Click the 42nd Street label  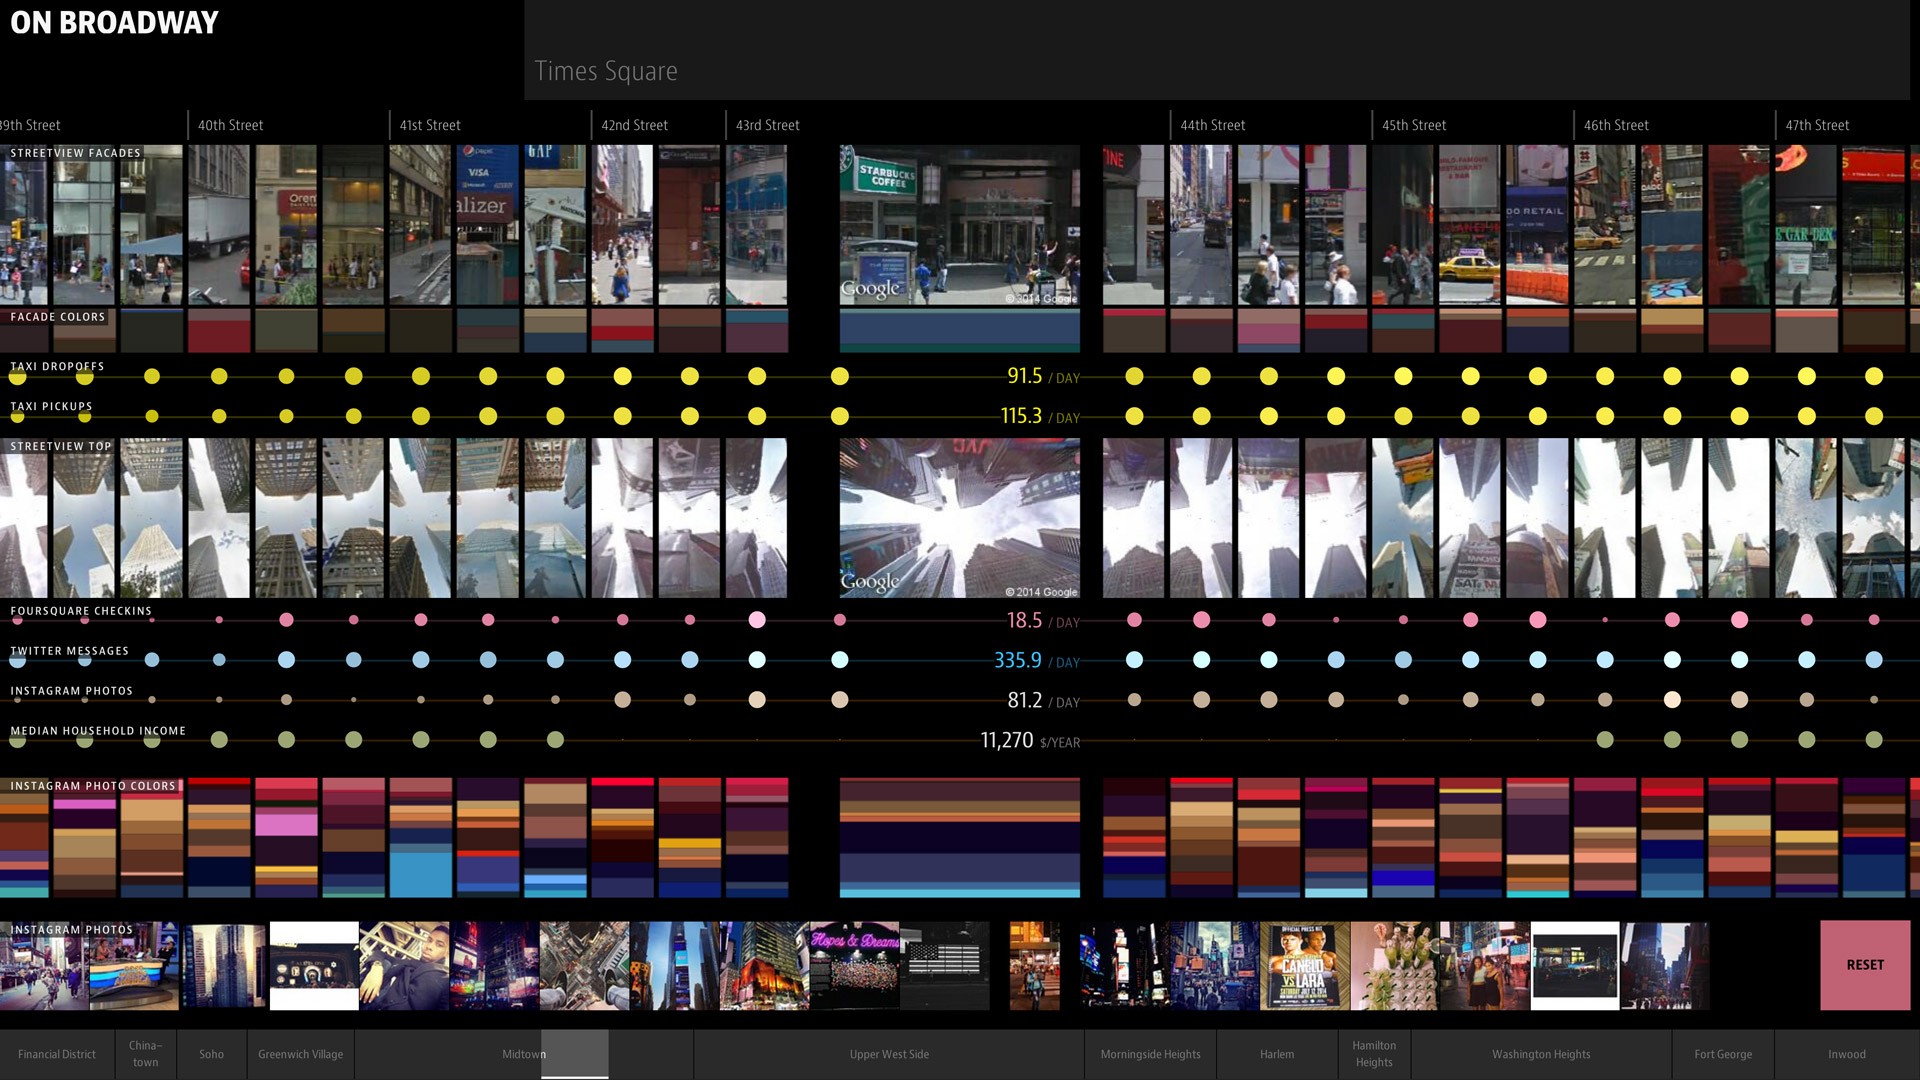pos(634,125)
